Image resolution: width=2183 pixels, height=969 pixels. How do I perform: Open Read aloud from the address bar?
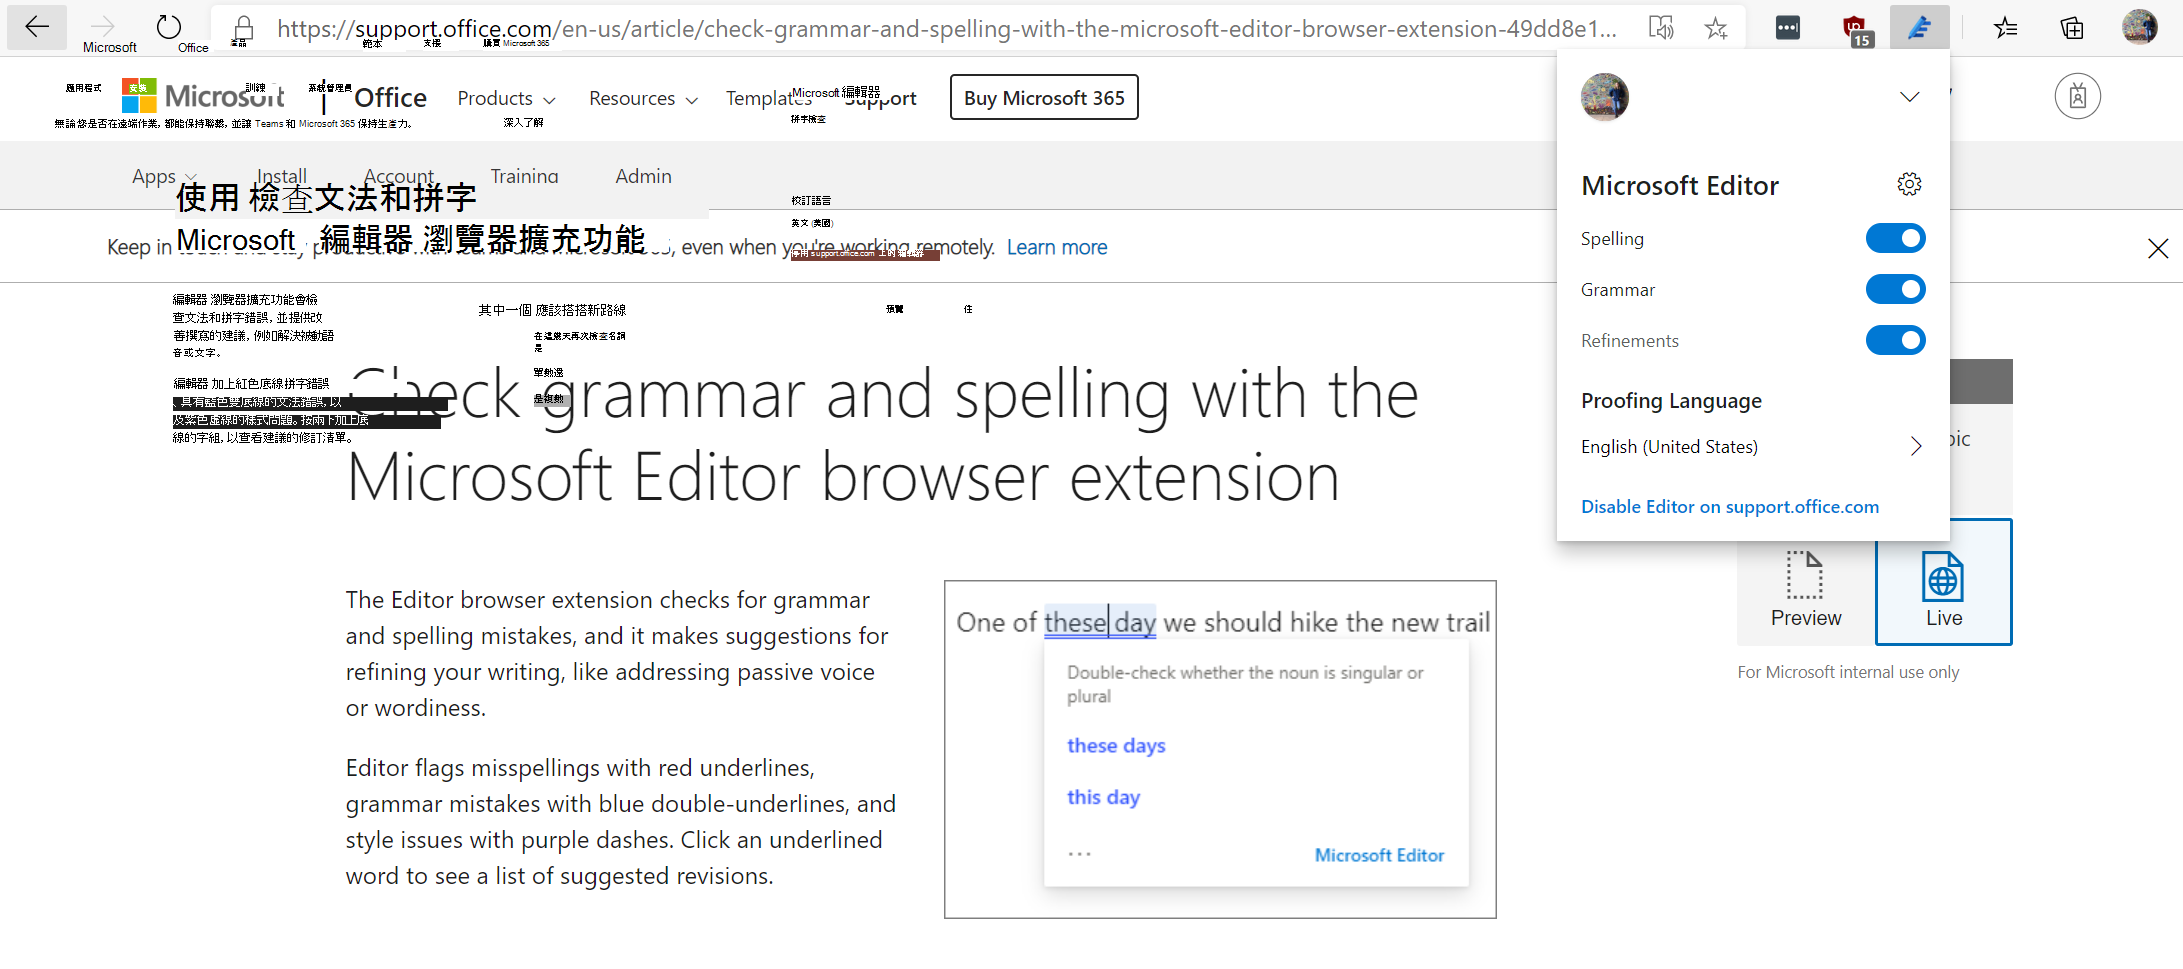(x=1662, y=27)
